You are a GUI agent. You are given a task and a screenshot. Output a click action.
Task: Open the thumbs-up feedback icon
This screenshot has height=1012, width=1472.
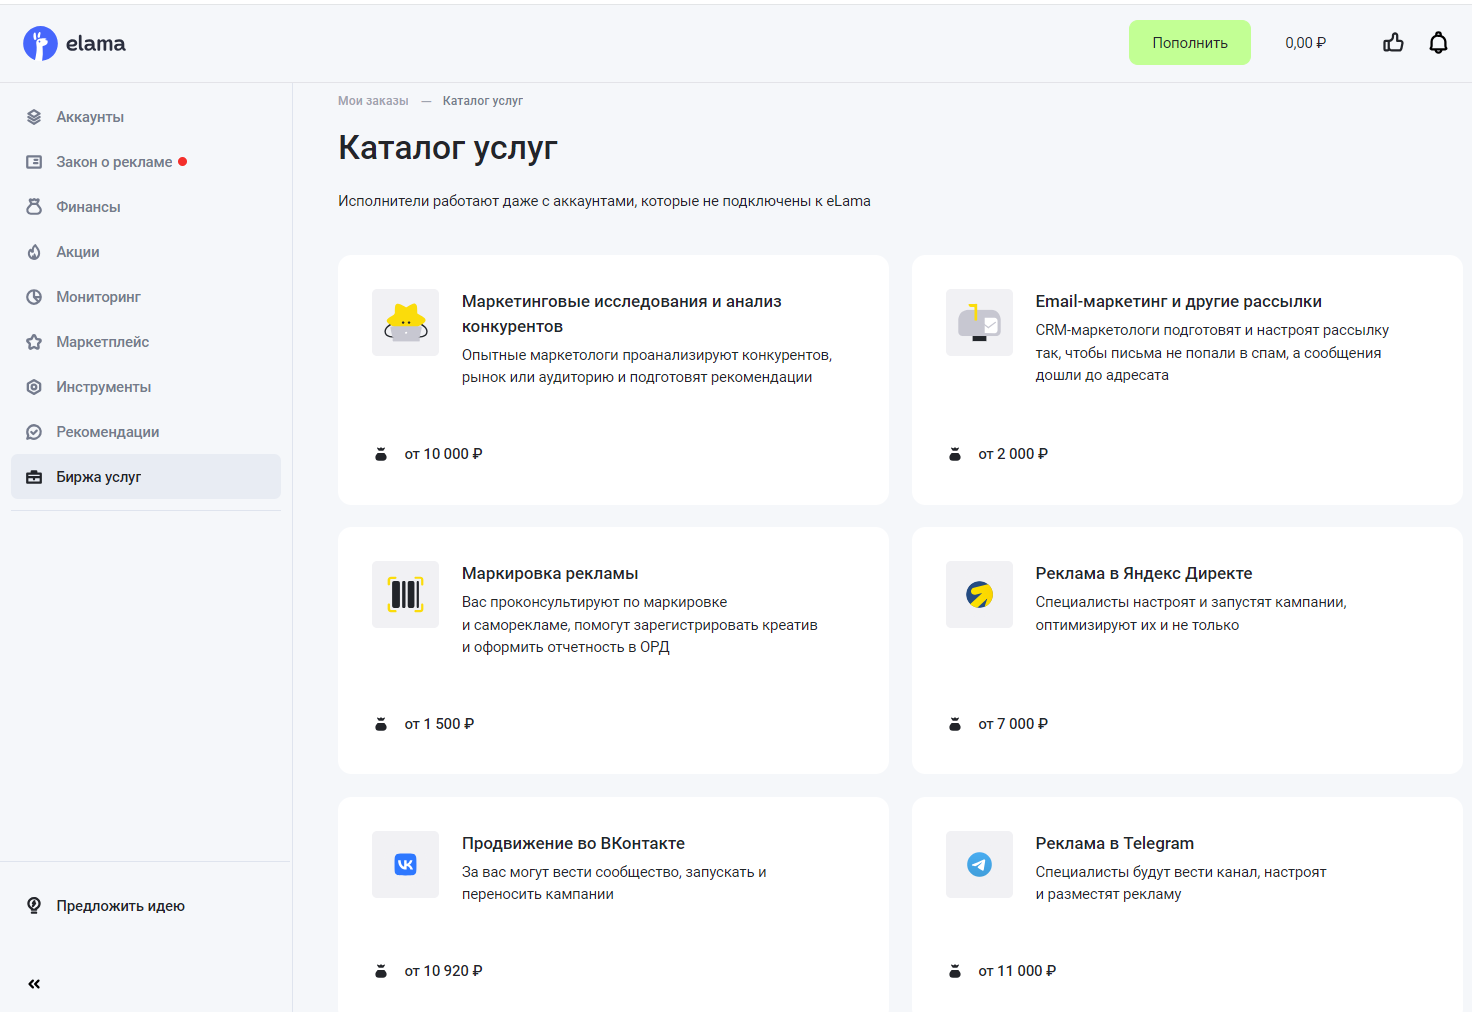1393,42
